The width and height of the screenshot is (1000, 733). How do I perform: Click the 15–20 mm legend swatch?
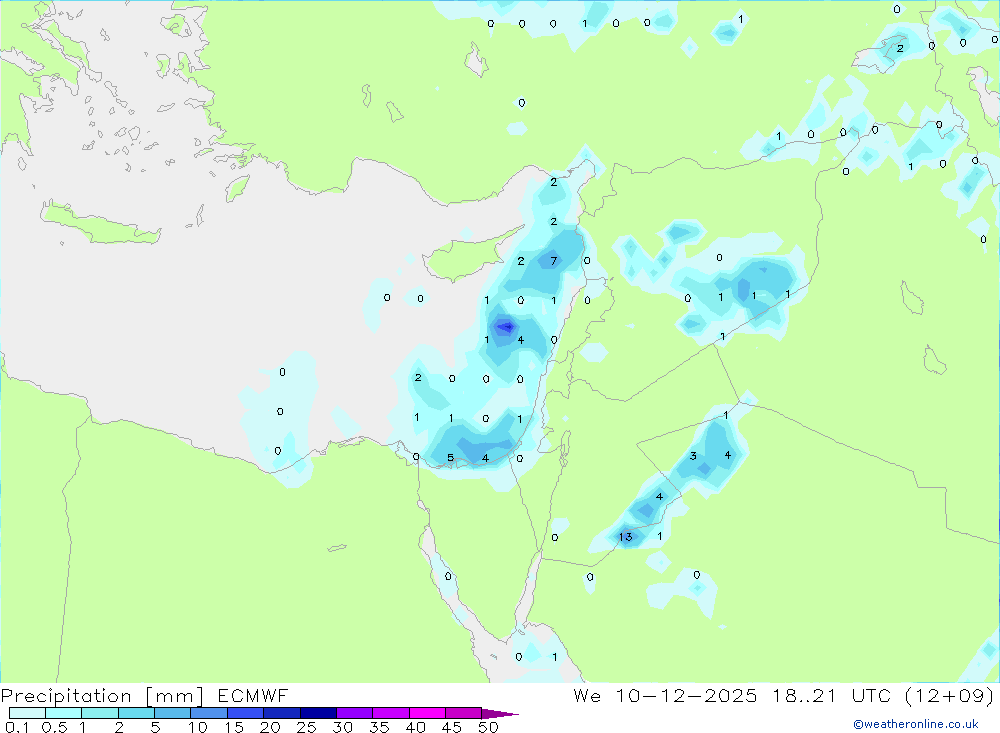[x=245, y=713]
